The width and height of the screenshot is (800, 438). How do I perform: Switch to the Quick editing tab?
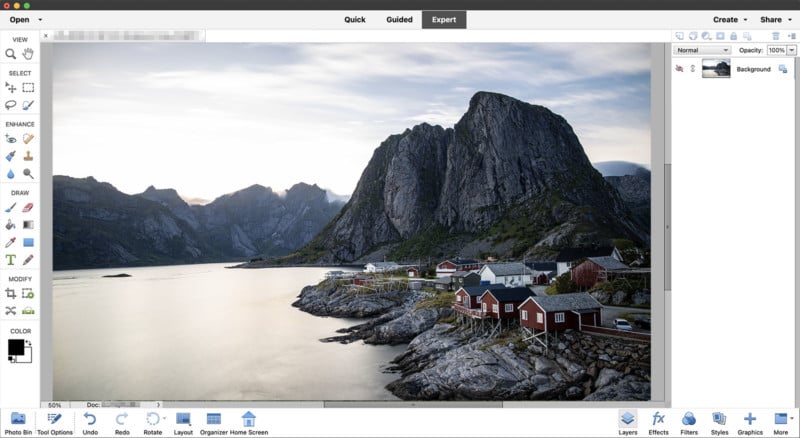pos(355,19)
